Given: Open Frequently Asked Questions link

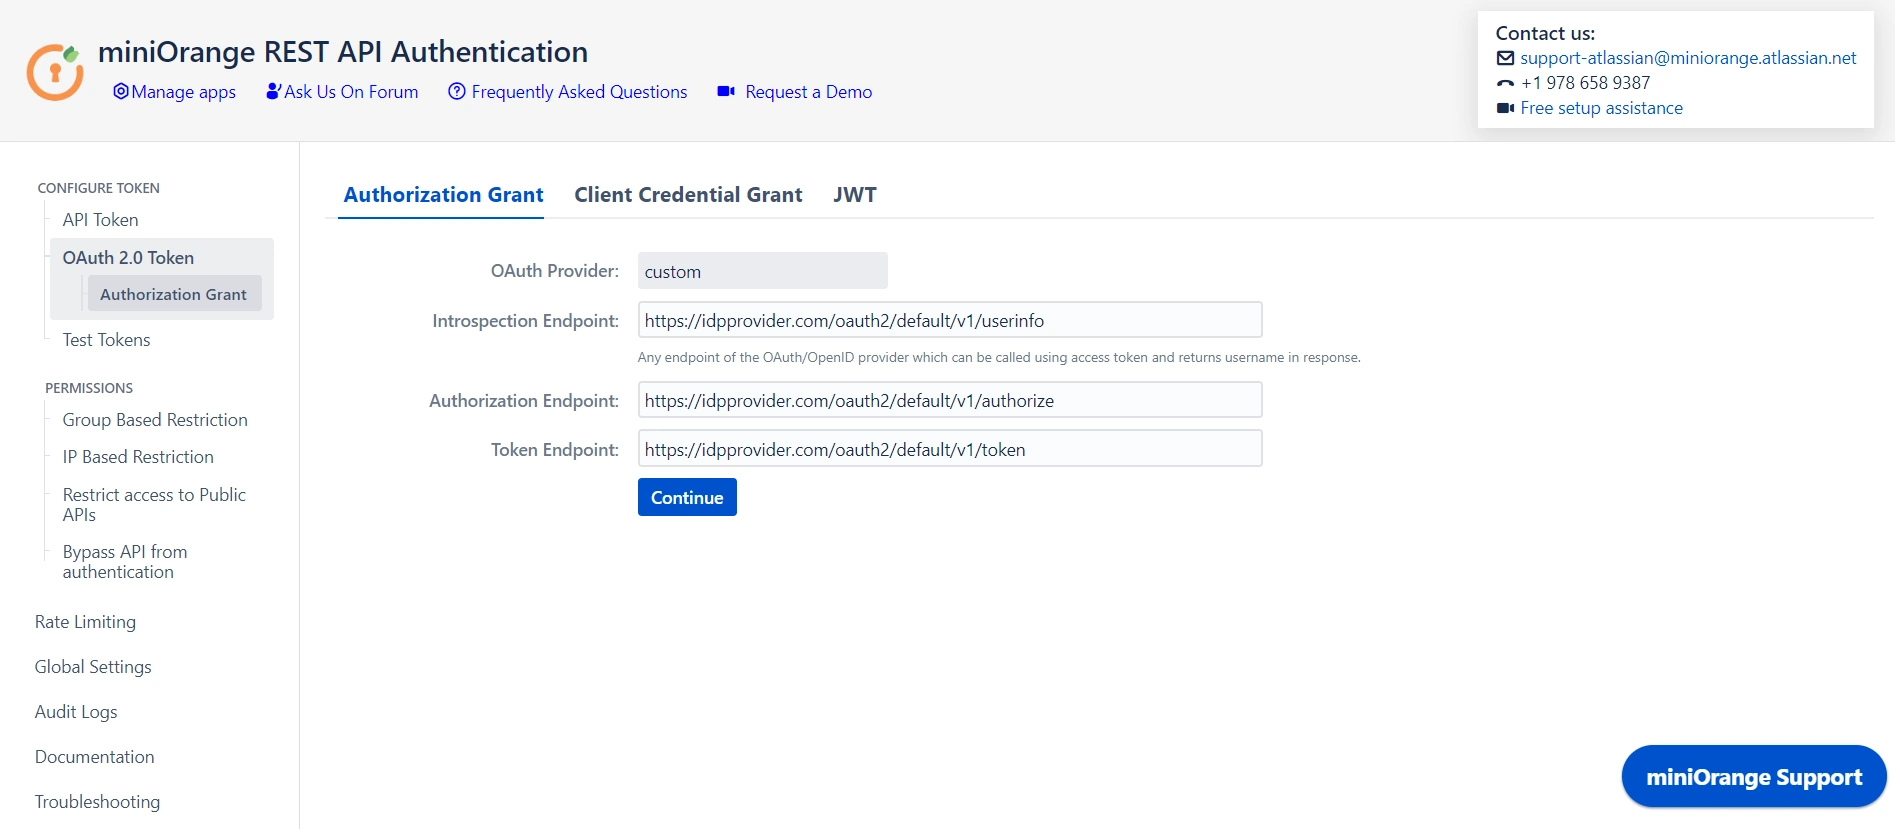Looking at the screenshot, I should tap(579, 92).
